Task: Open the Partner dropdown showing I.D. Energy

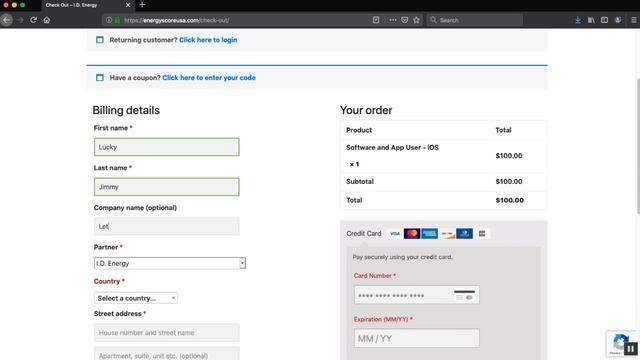Action: tap(170, 263)
